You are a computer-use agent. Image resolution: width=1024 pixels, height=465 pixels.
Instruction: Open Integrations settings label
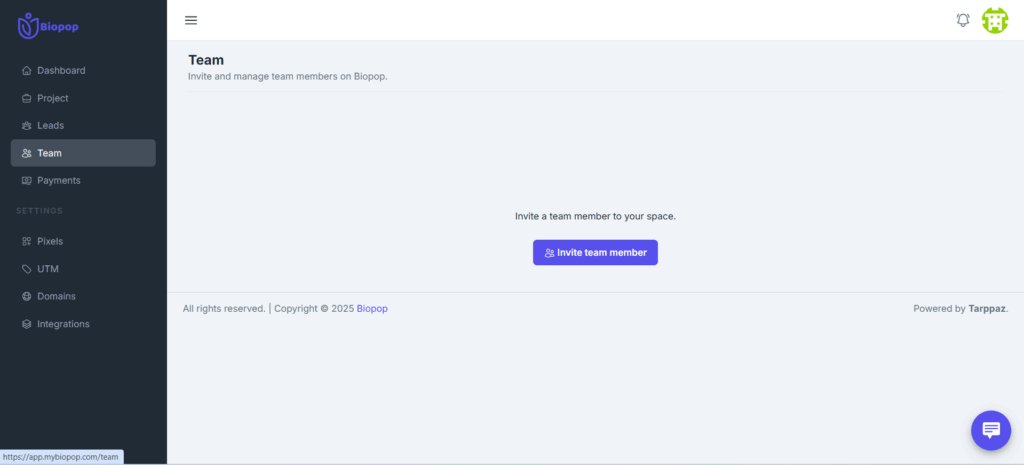[x=63, y=324]
